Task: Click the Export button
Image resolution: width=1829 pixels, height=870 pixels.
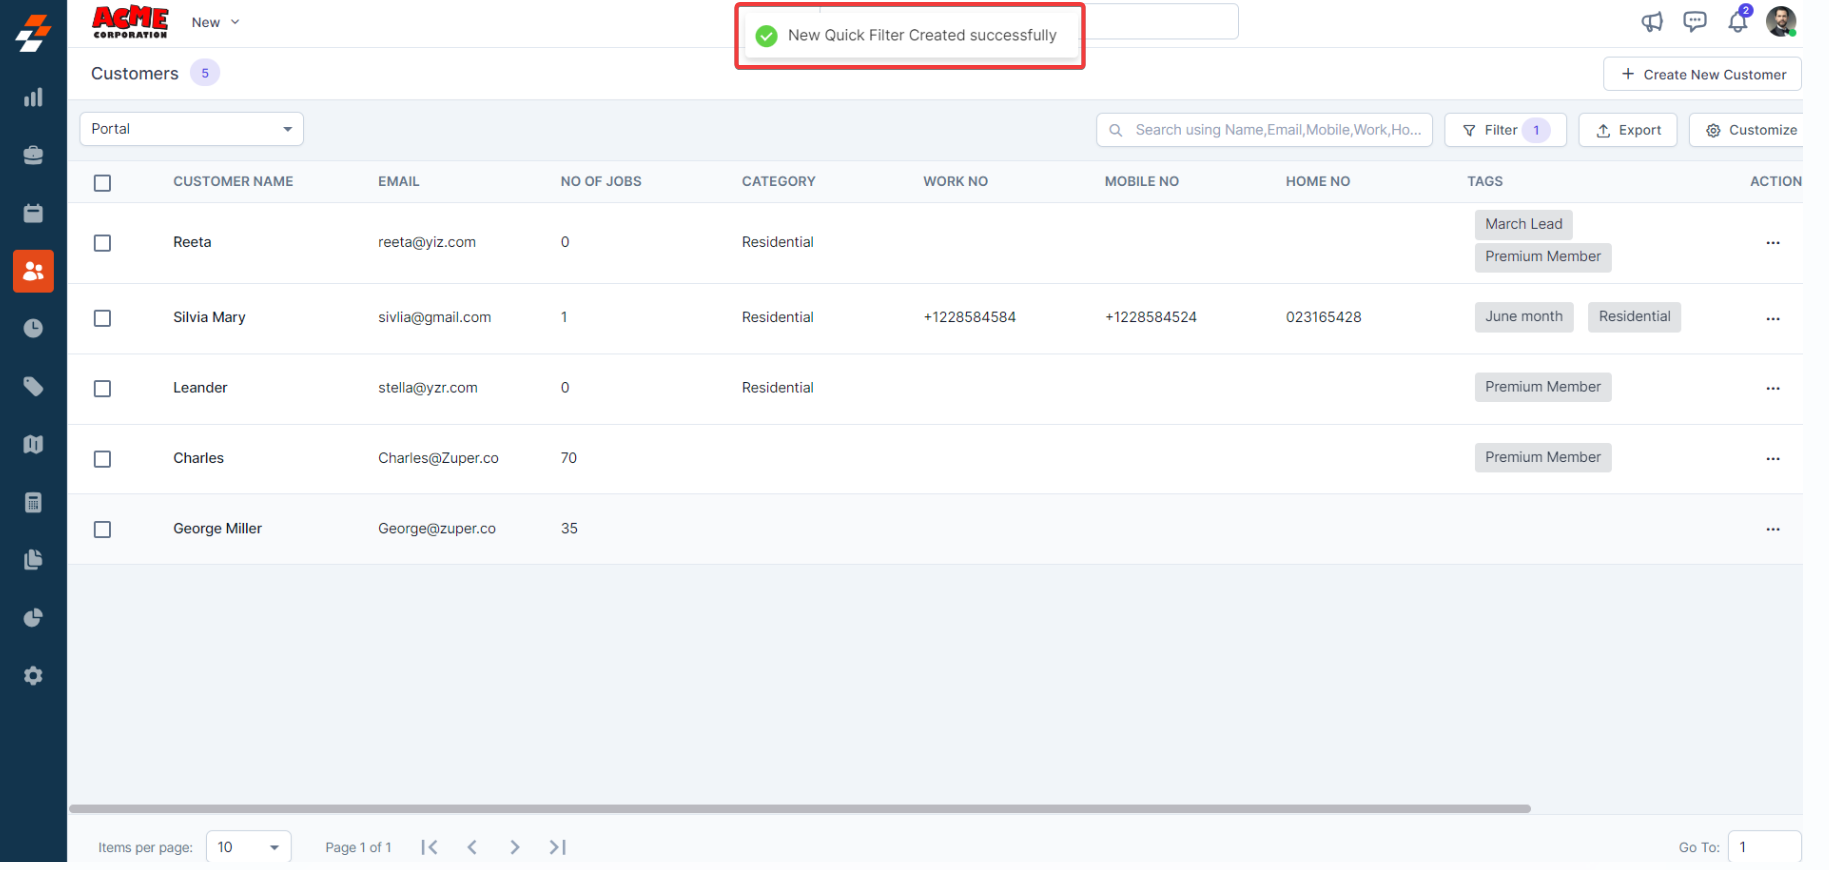Action: (1627, 130)
